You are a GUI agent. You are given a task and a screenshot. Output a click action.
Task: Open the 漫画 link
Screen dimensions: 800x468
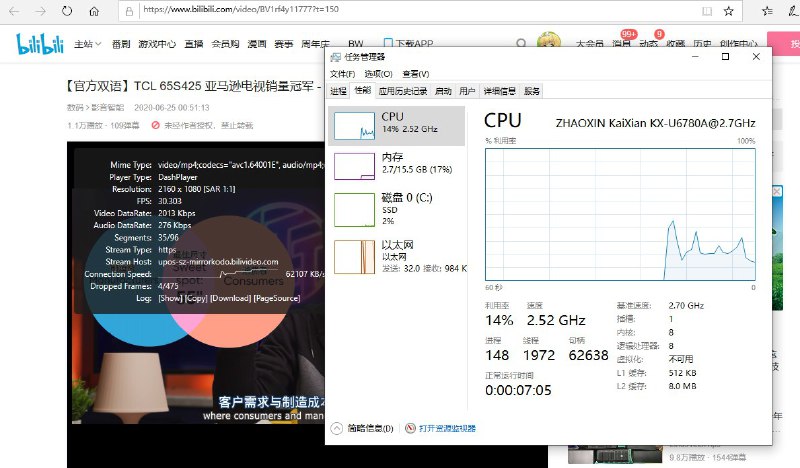[x=257, y=44]
